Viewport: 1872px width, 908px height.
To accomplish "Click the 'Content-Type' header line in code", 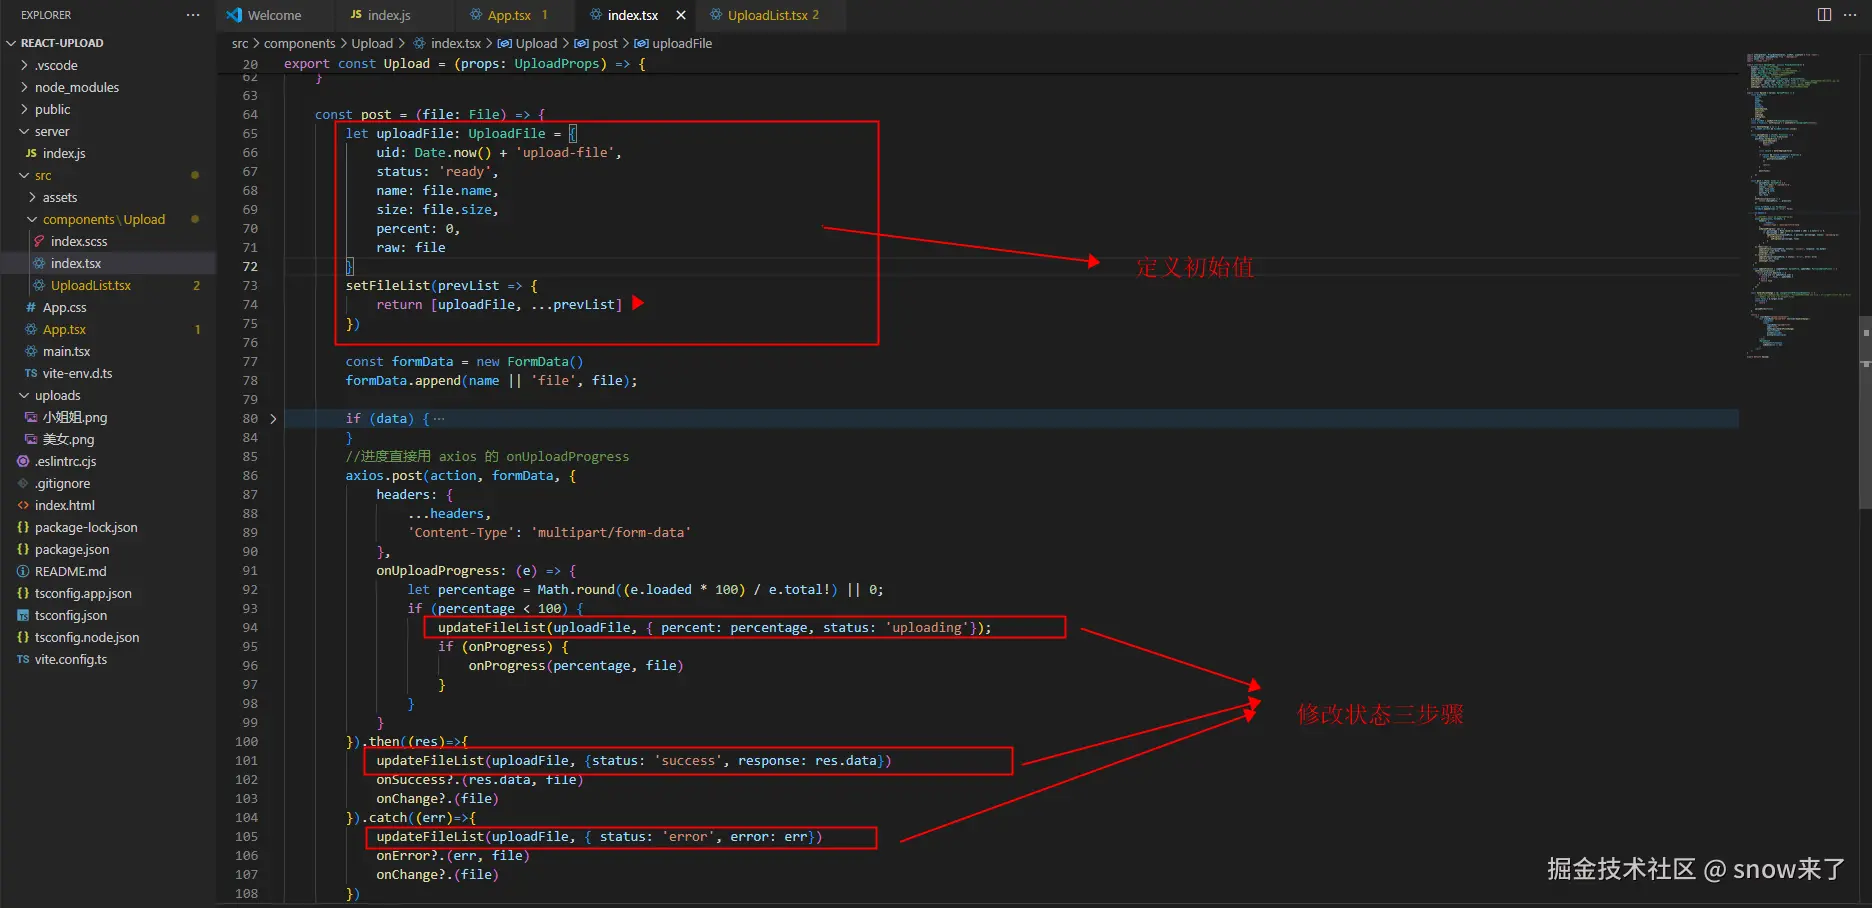I will [548, 533].
